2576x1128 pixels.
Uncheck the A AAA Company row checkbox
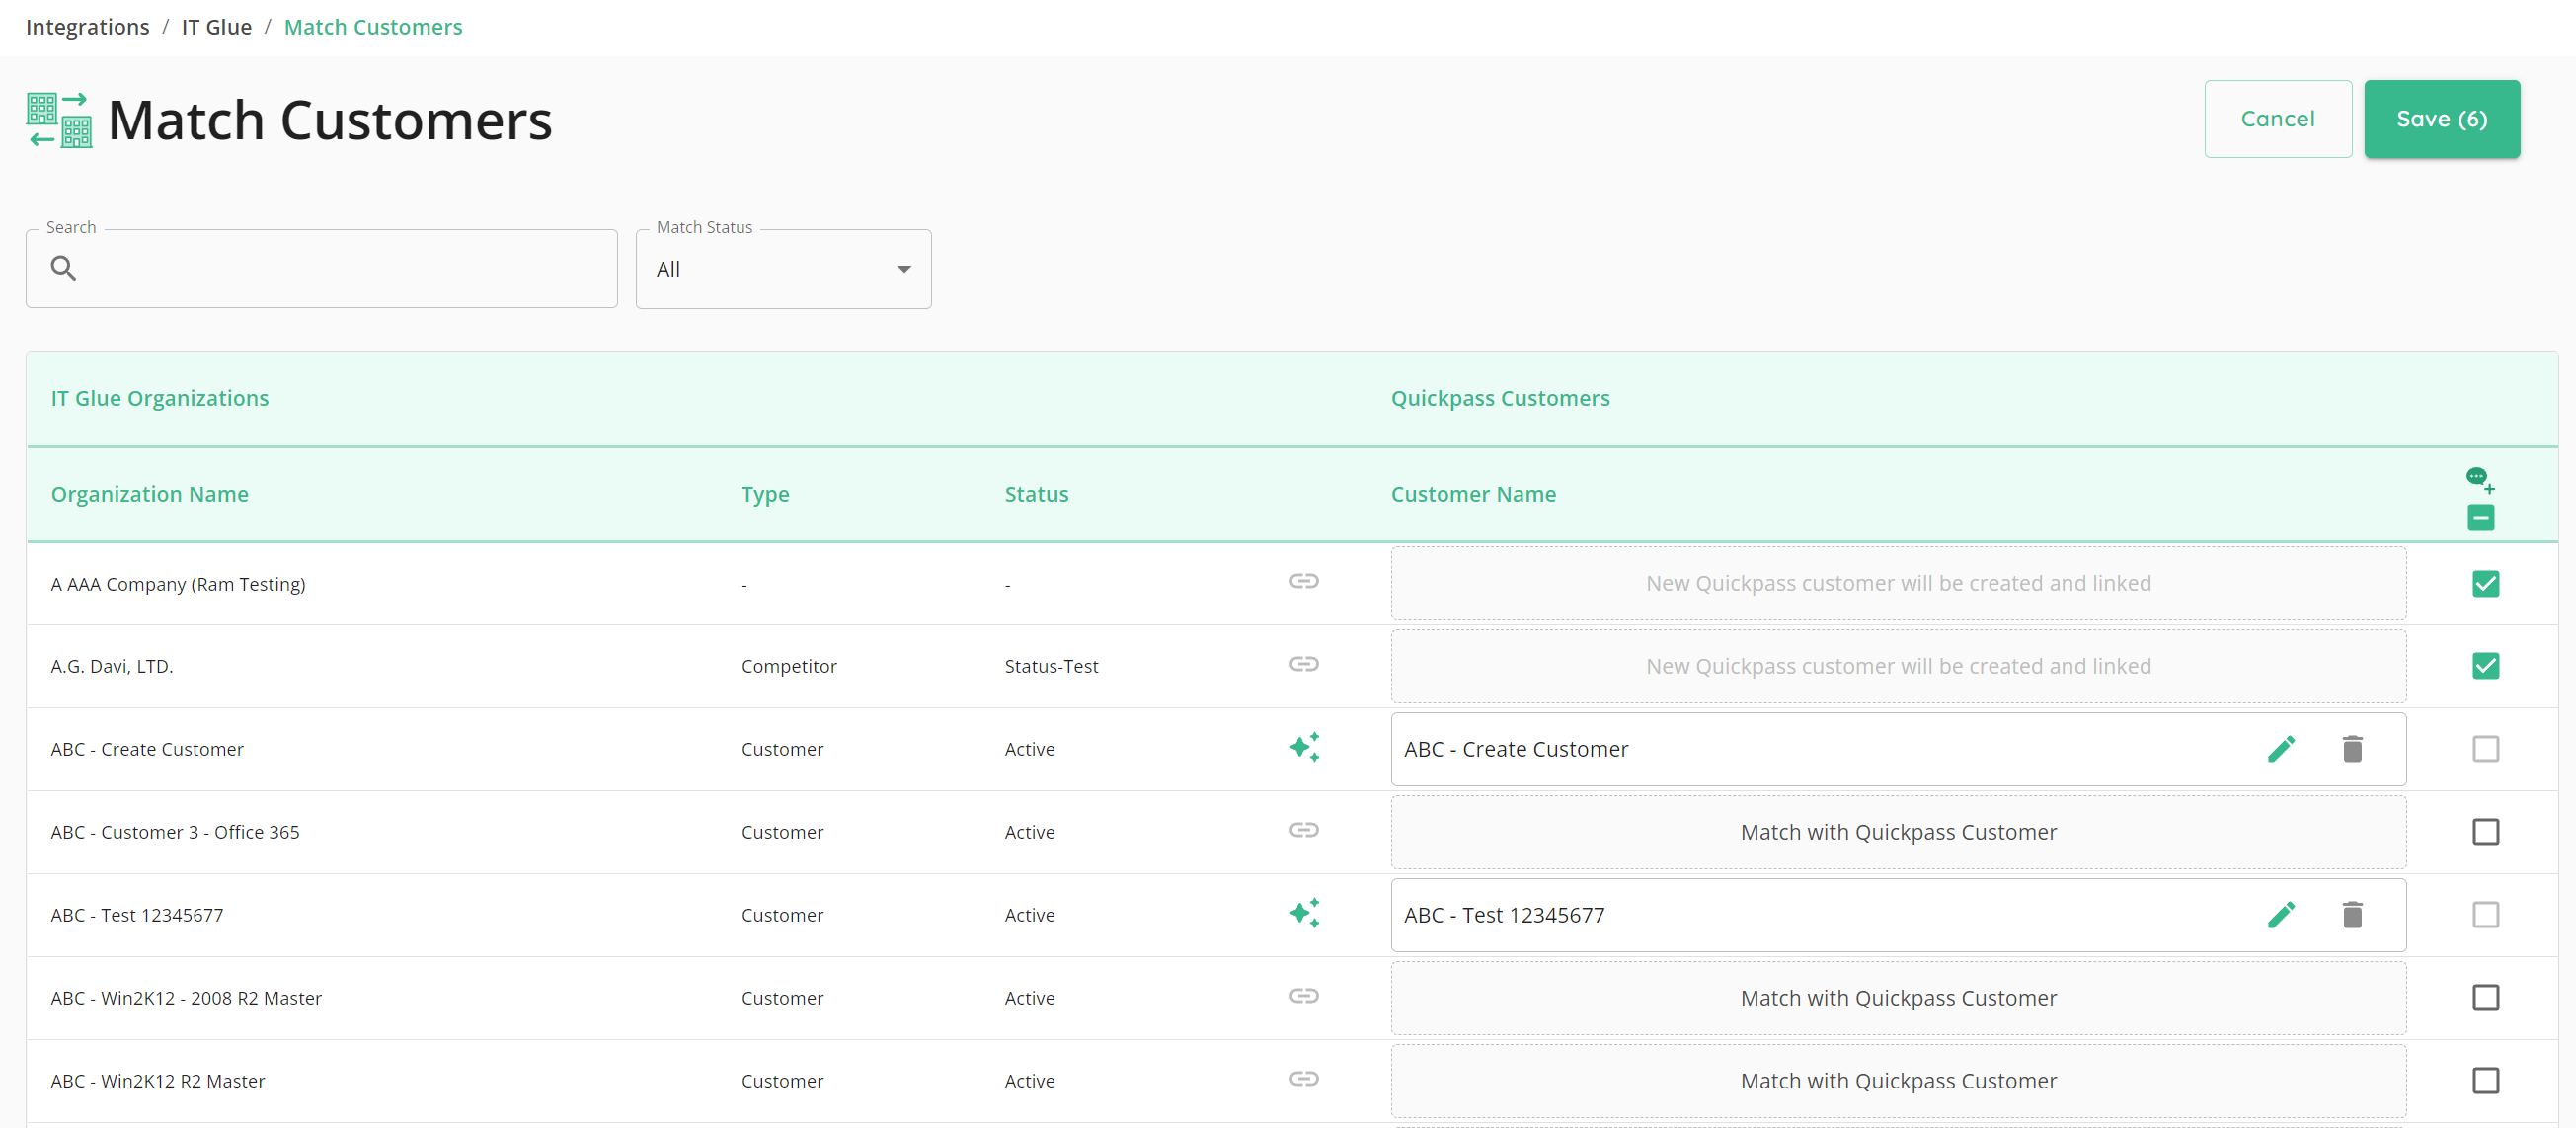[2485, 583]
